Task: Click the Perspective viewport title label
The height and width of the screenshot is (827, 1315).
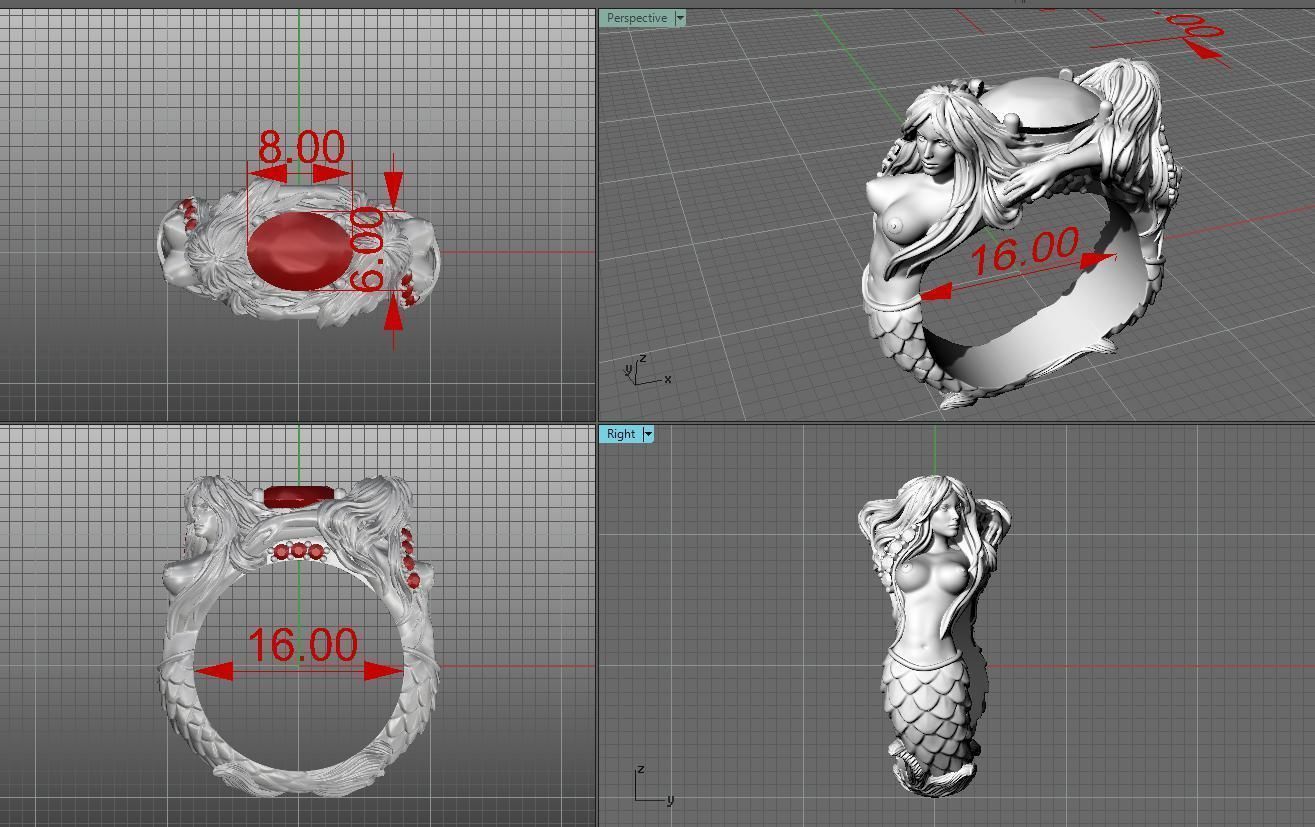Action: 637,18
